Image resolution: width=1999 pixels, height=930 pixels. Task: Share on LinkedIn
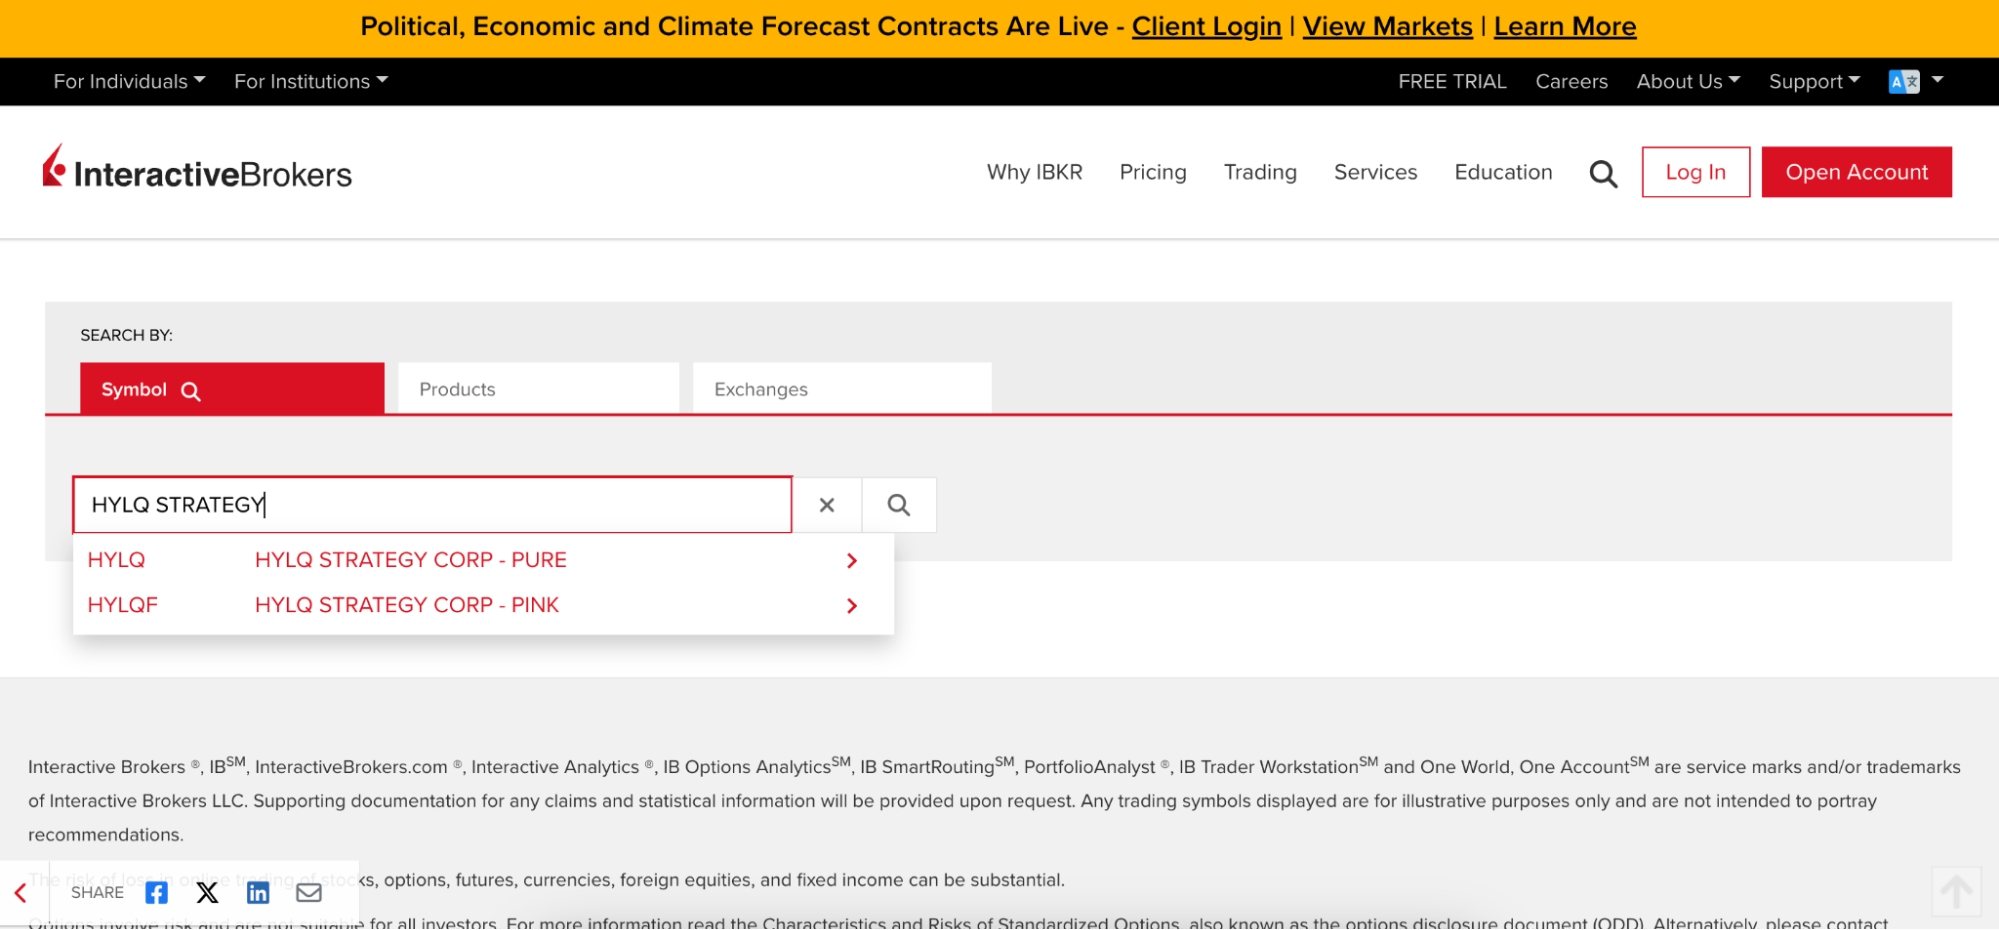258,892
